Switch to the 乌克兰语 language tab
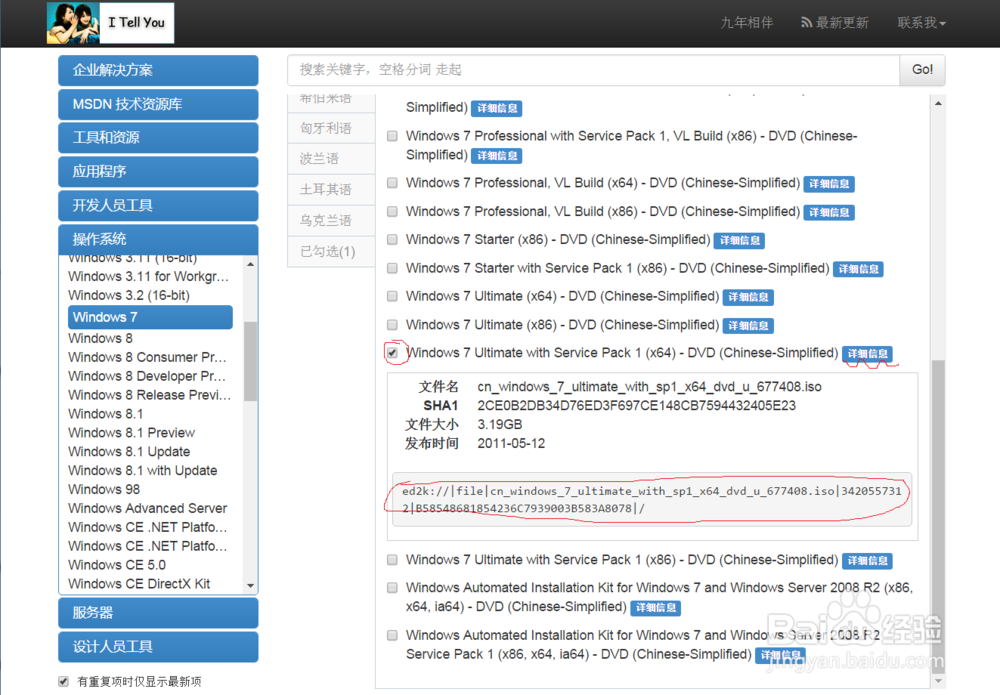 pyautogui.click(x=330, y=221)
